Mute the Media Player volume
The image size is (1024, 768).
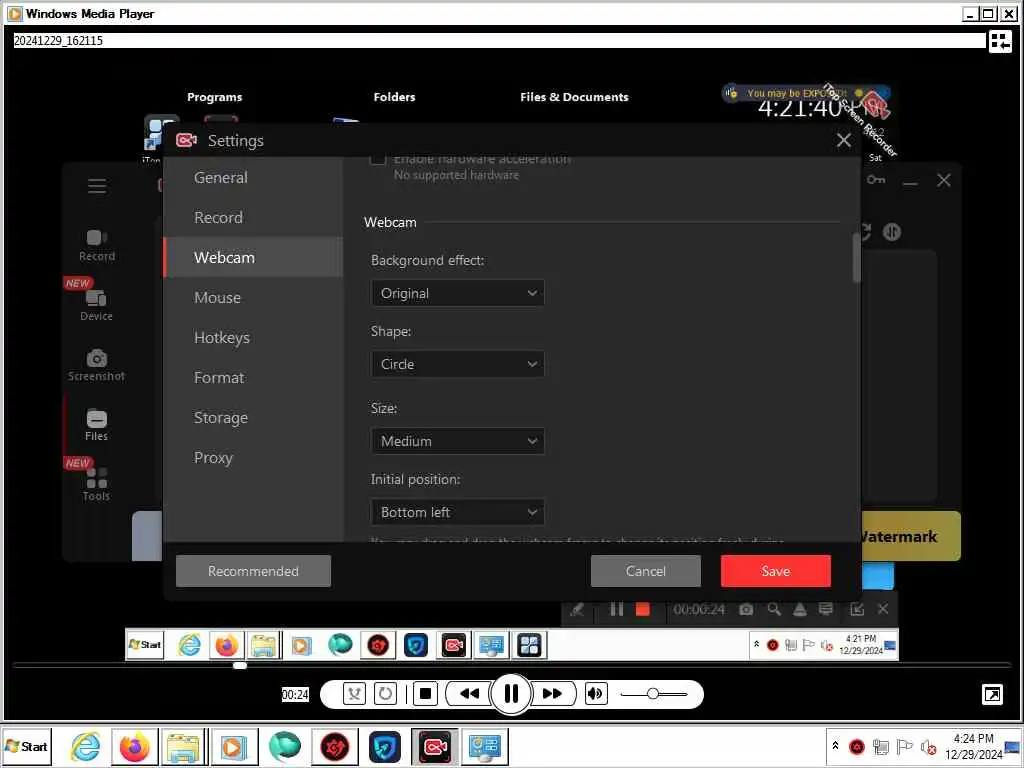(x=596, y=694)
